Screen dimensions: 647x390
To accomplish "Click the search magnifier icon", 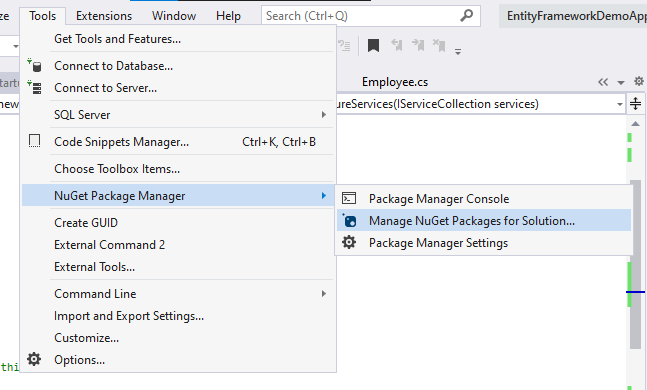I will [x=467, y=16].
